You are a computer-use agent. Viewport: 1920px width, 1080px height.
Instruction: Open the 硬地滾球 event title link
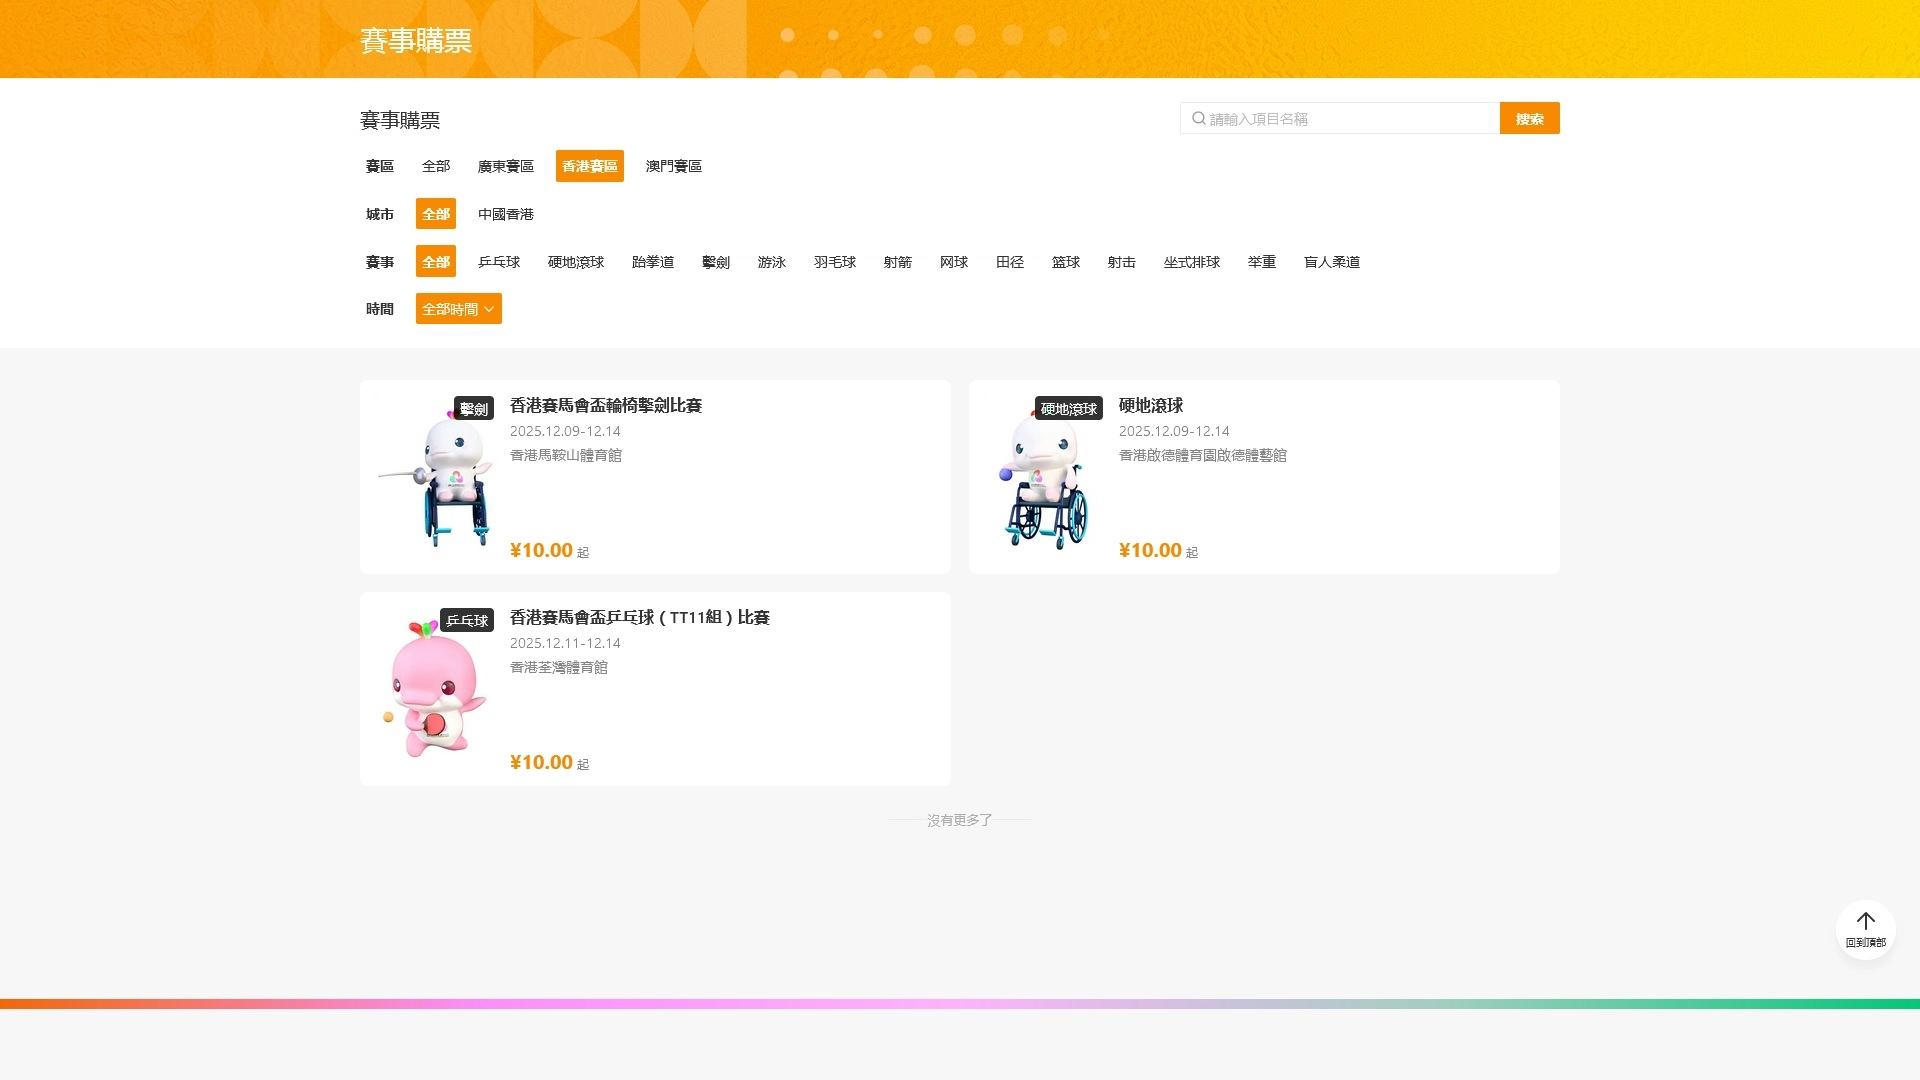(1150, 406)
